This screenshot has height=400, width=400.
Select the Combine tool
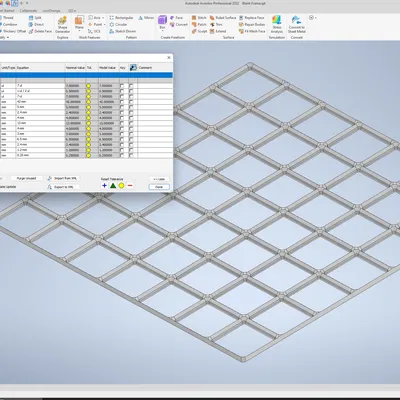tap(8, 24)
